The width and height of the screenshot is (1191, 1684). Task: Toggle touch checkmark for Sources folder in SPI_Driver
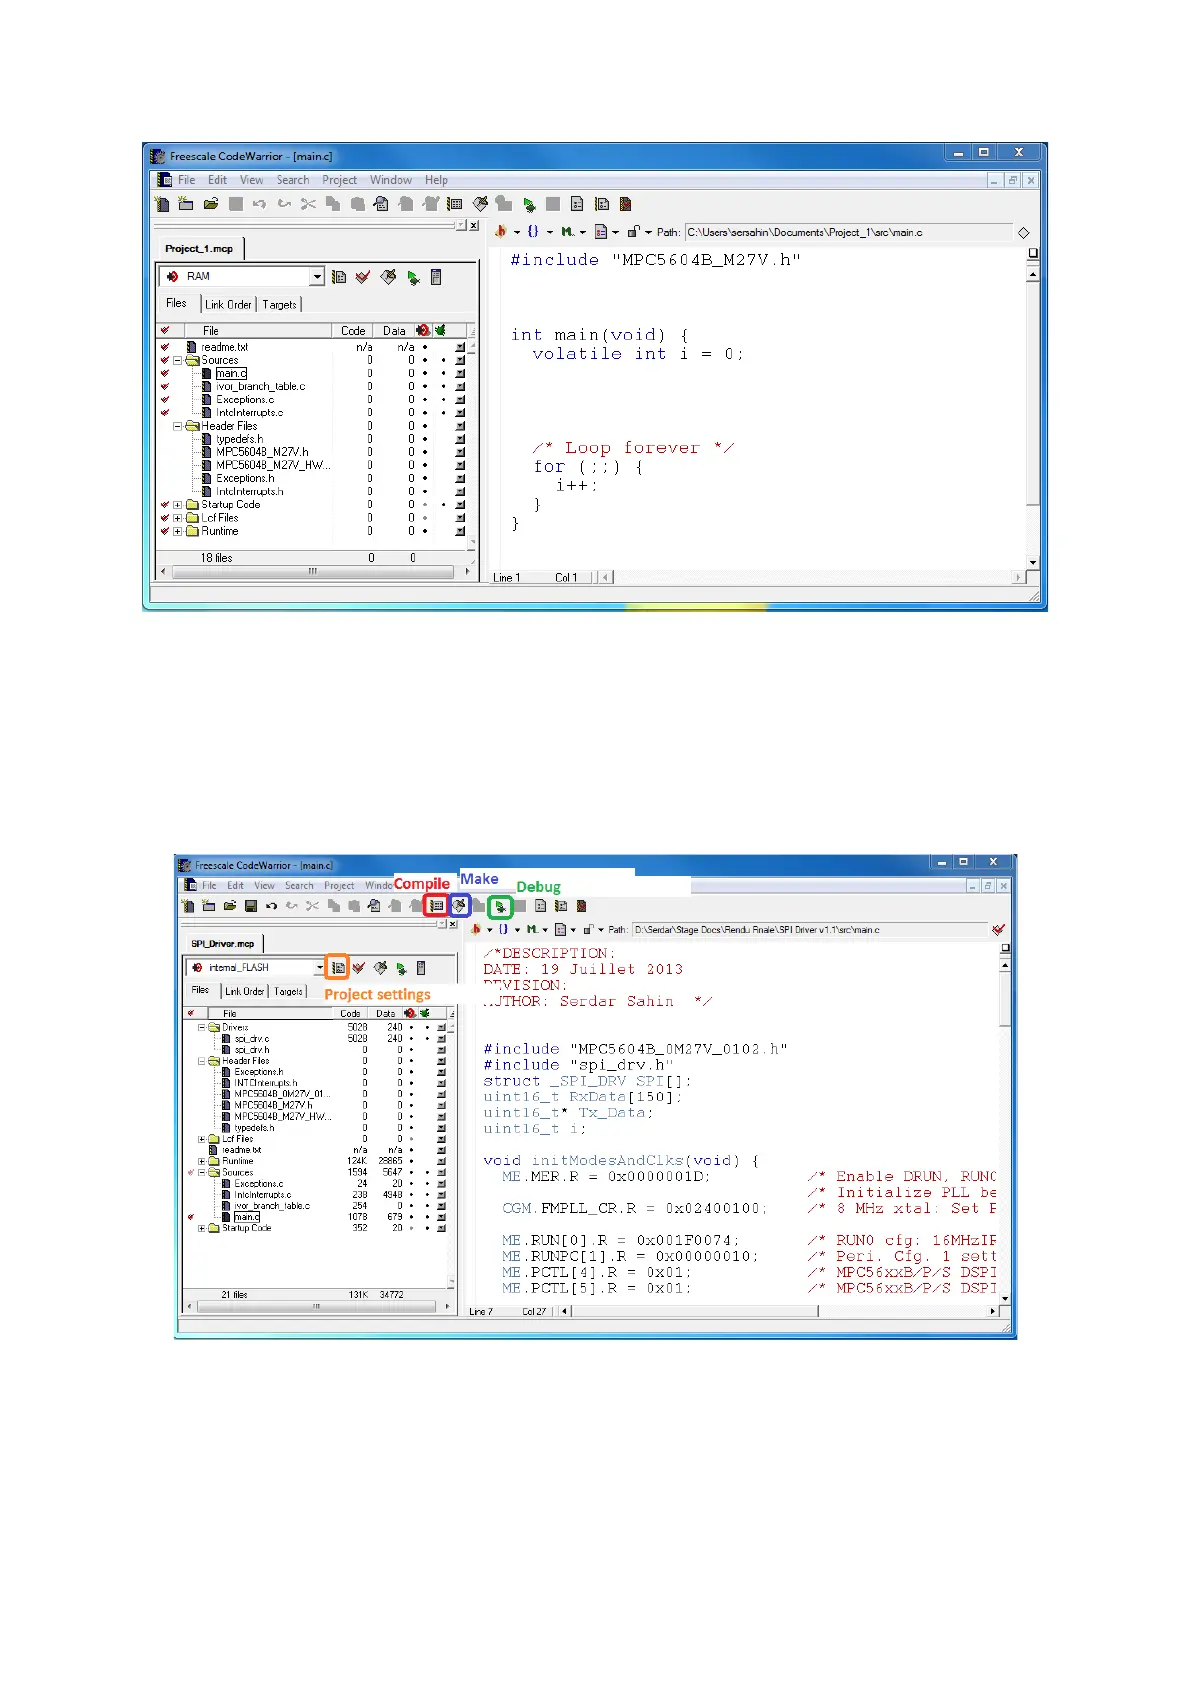(190, 1172)
